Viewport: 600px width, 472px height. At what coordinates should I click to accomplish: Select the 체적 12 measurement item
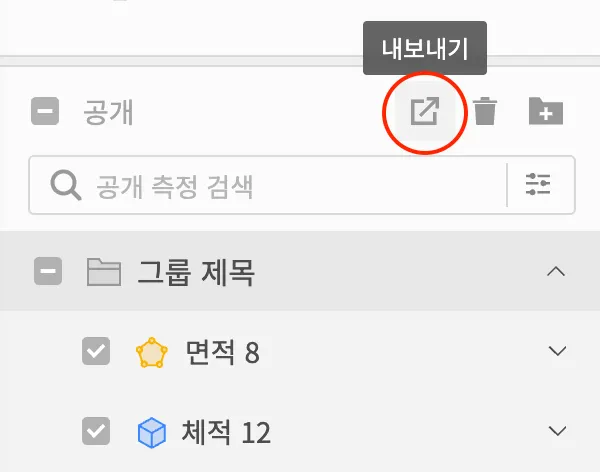point(226,432)
